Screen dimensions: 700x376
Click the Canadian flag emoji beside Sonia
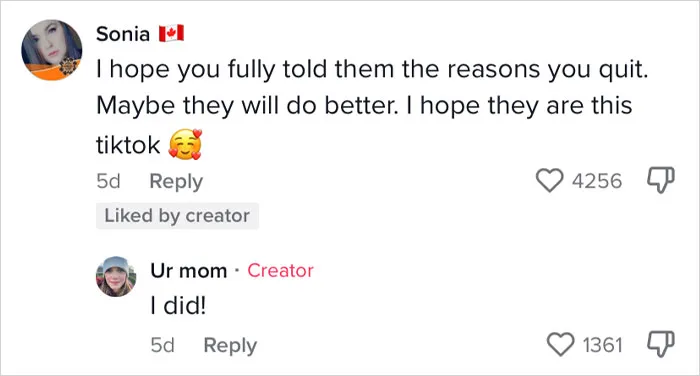[171, 33]
